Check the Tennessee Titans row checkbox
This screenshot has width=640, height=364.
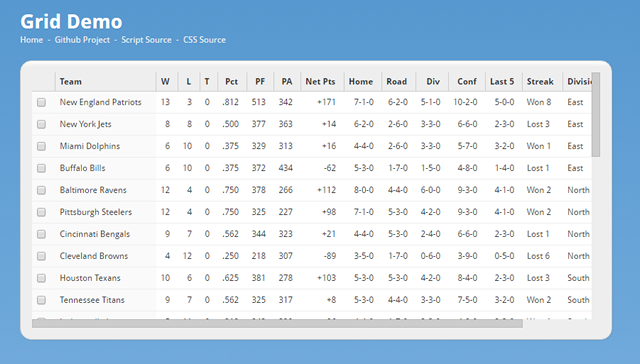point(41,301)
